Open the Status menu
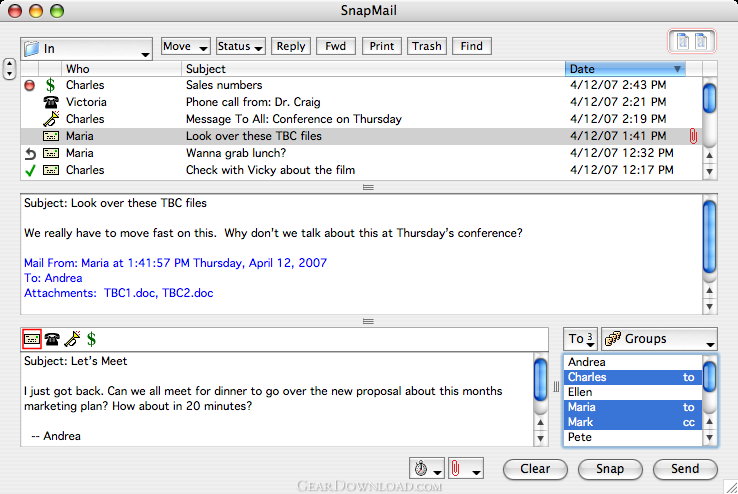The width and height of the screenshot is (738, 494). pos(241,46)
